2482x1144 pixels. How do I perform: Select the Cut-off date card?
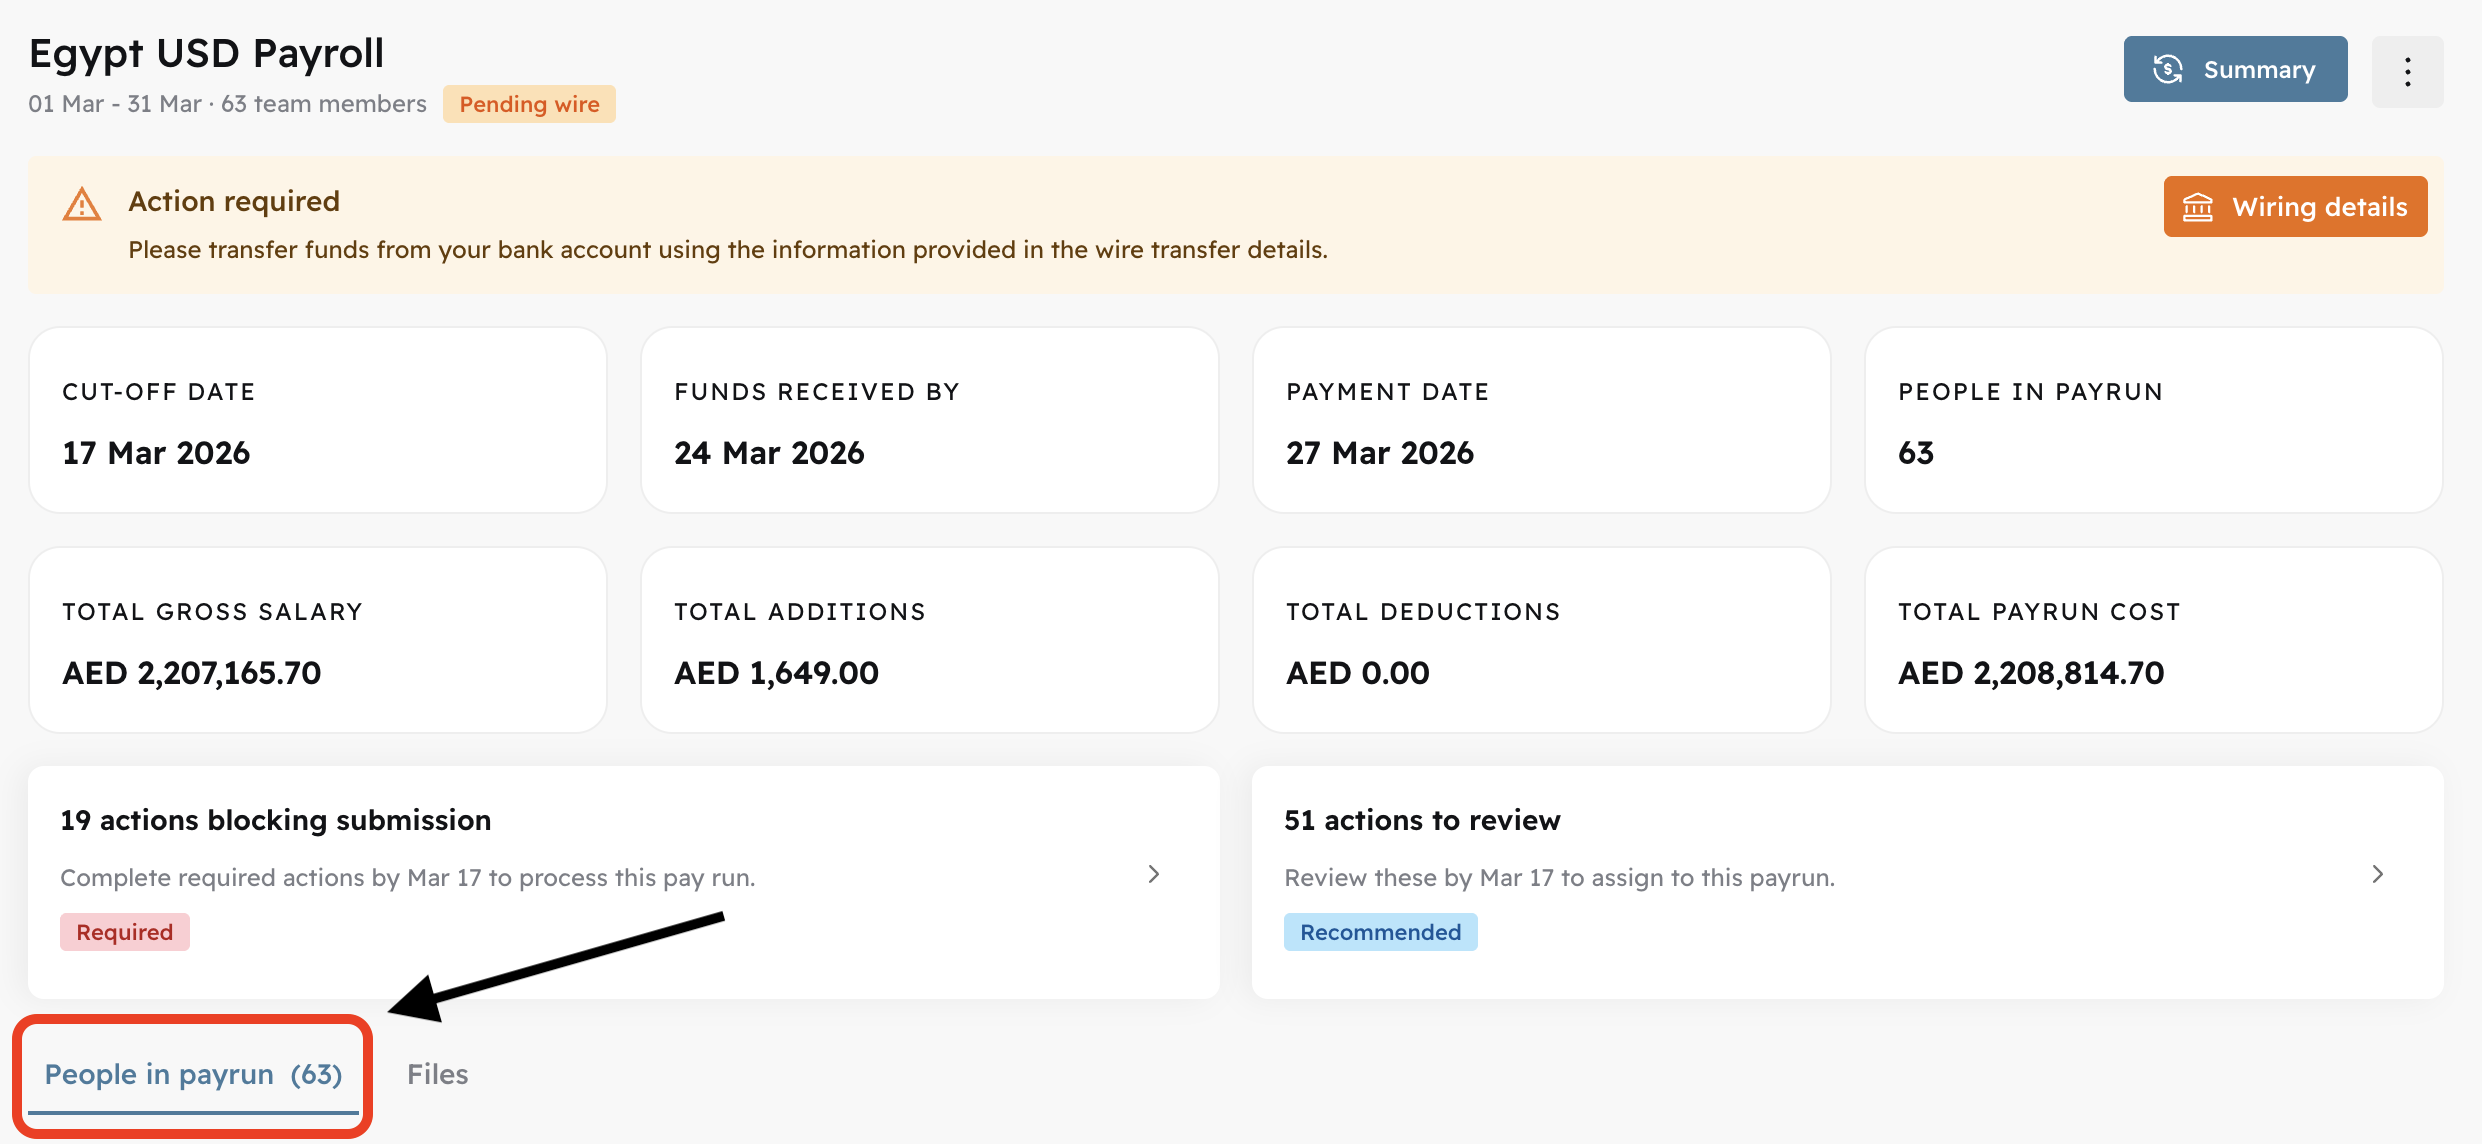318,420
